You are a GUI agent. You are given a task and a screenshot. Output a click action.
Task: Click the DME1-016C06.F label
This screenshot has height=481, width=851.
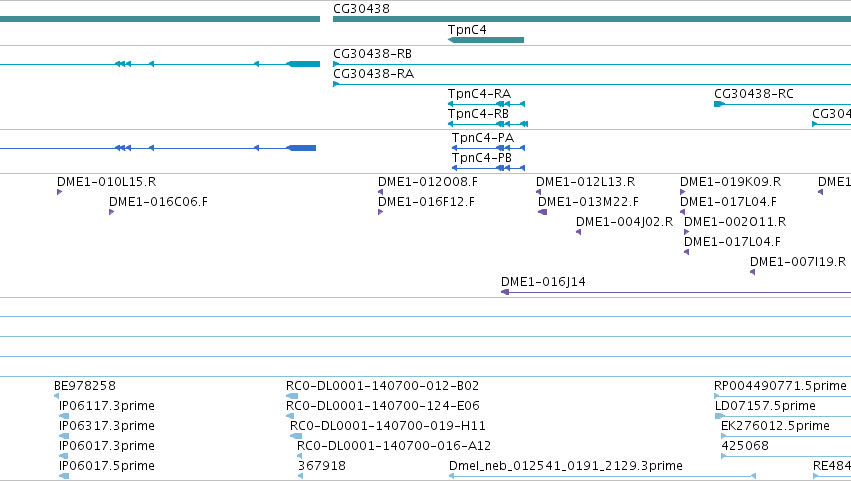tap(158, 202)
